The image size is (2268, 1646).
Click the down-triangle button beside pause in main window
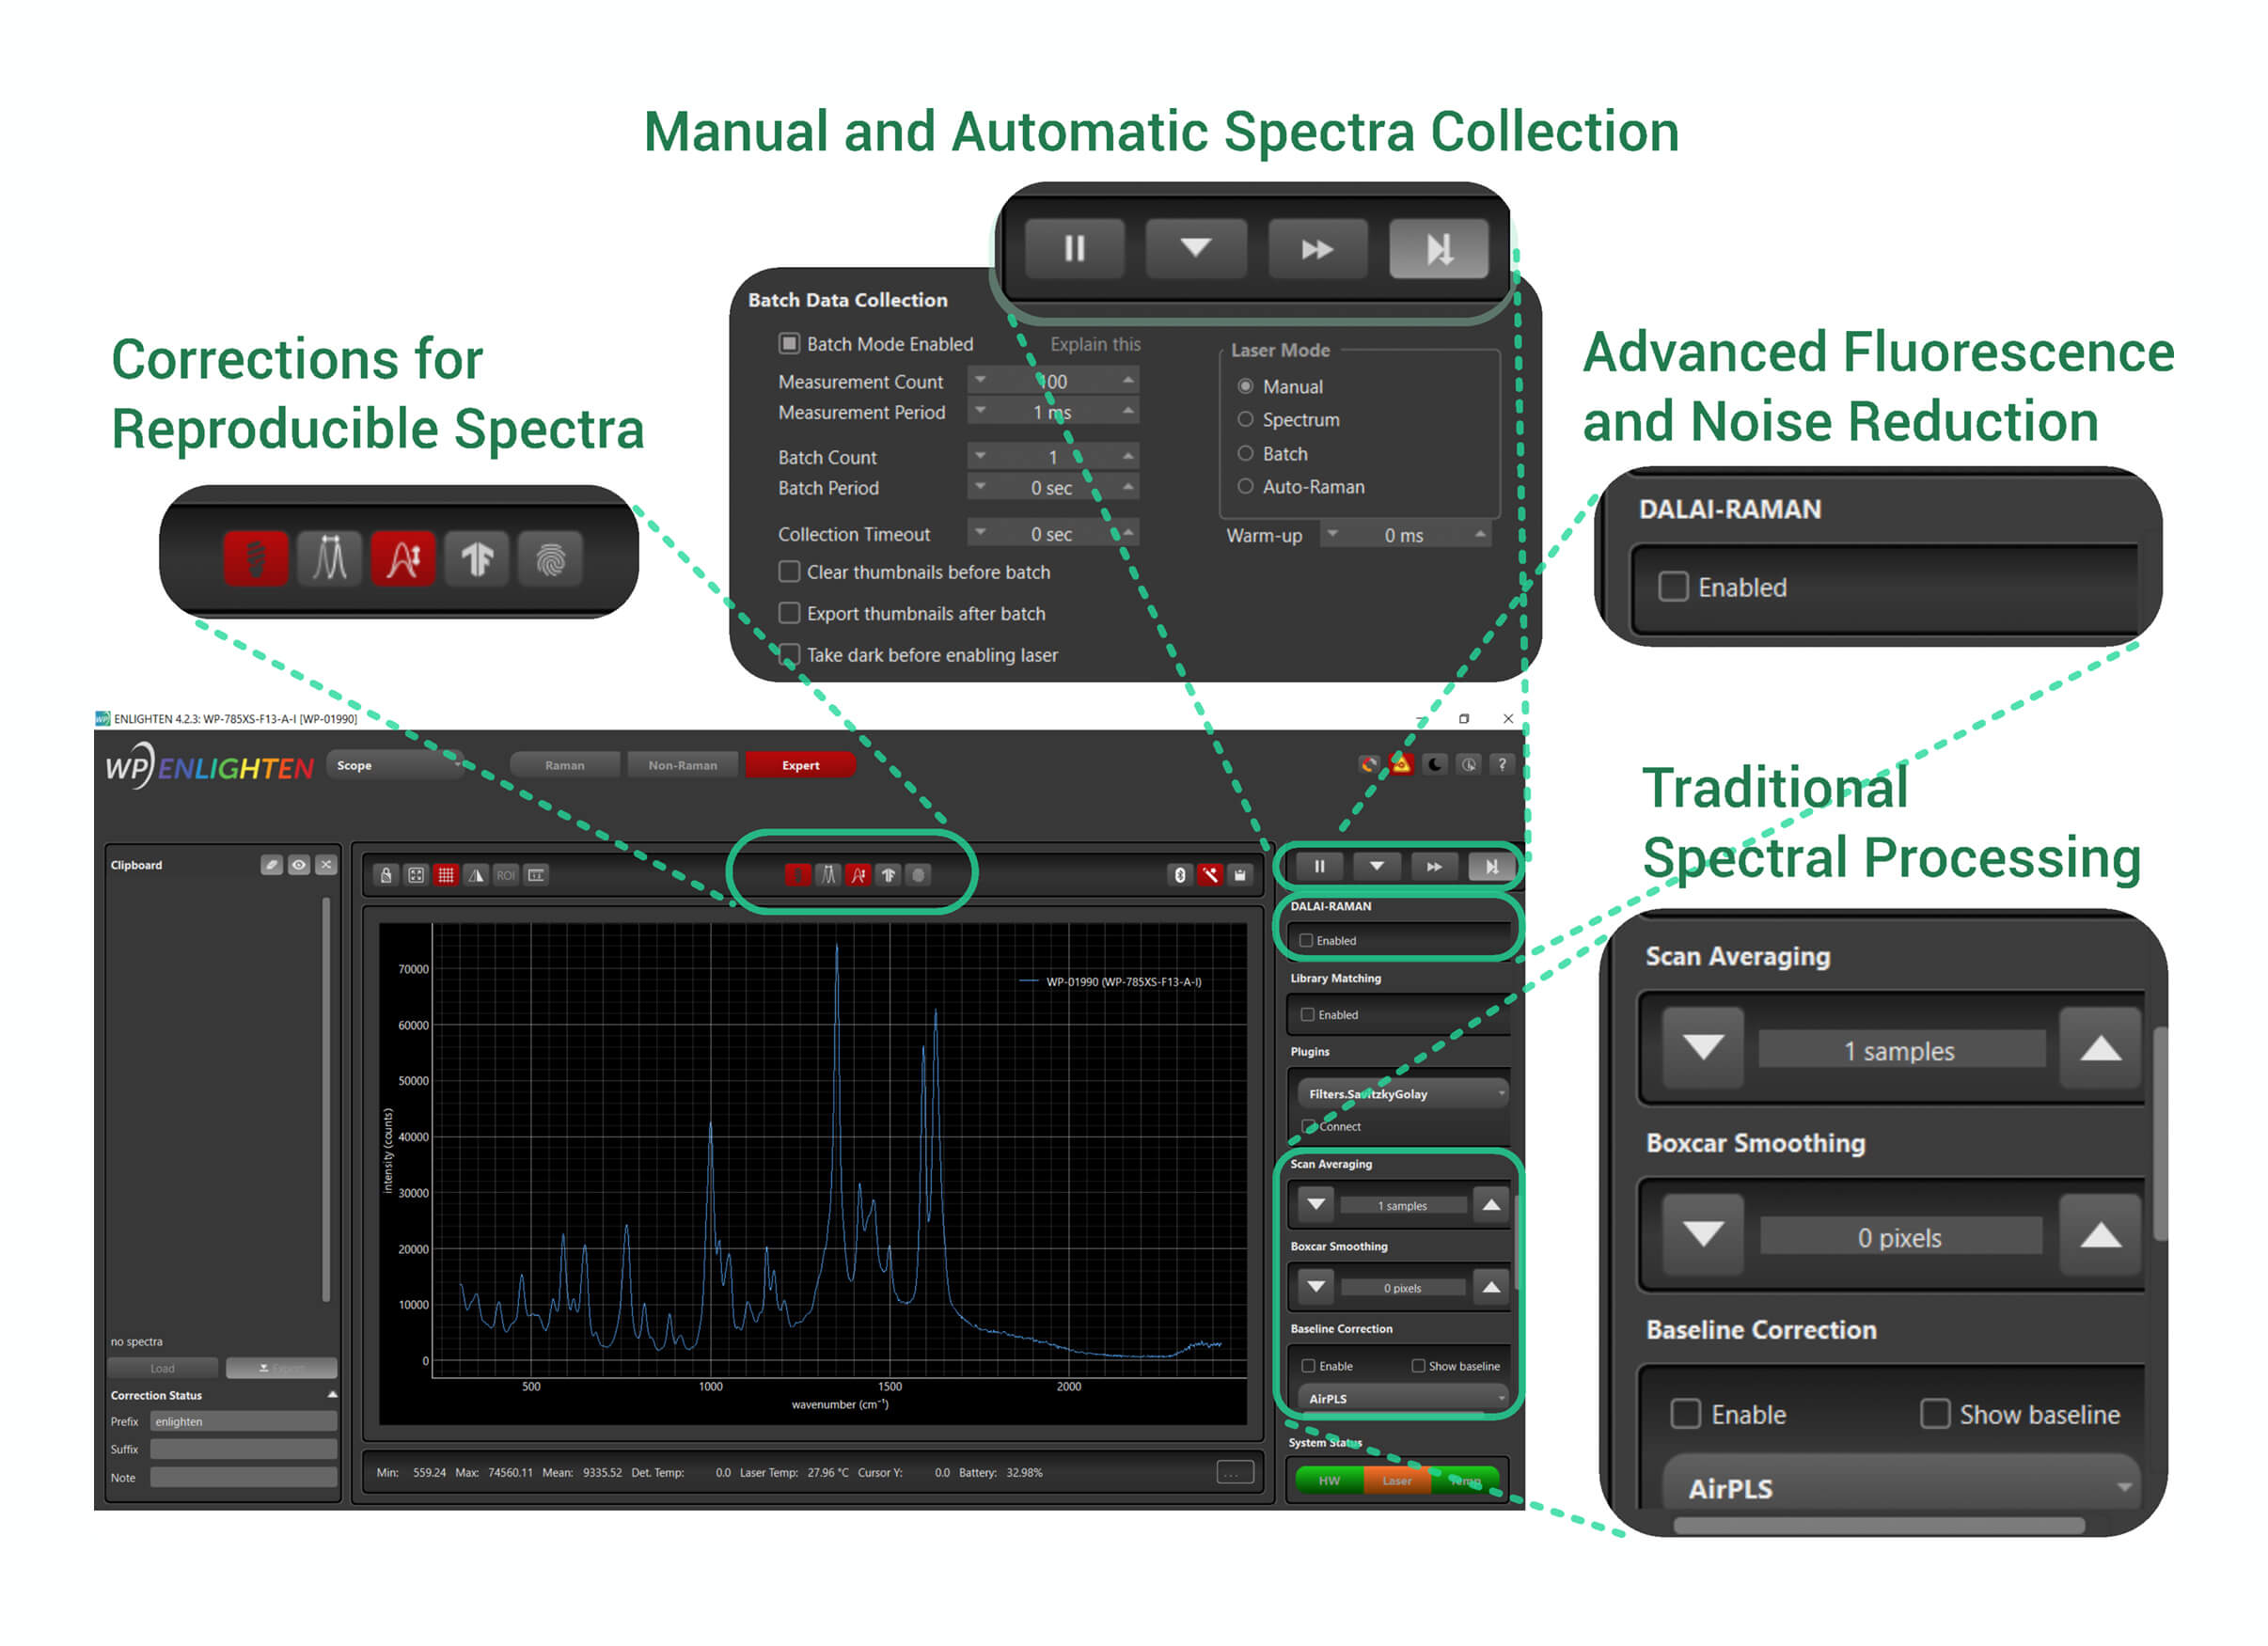[1377, 867]
